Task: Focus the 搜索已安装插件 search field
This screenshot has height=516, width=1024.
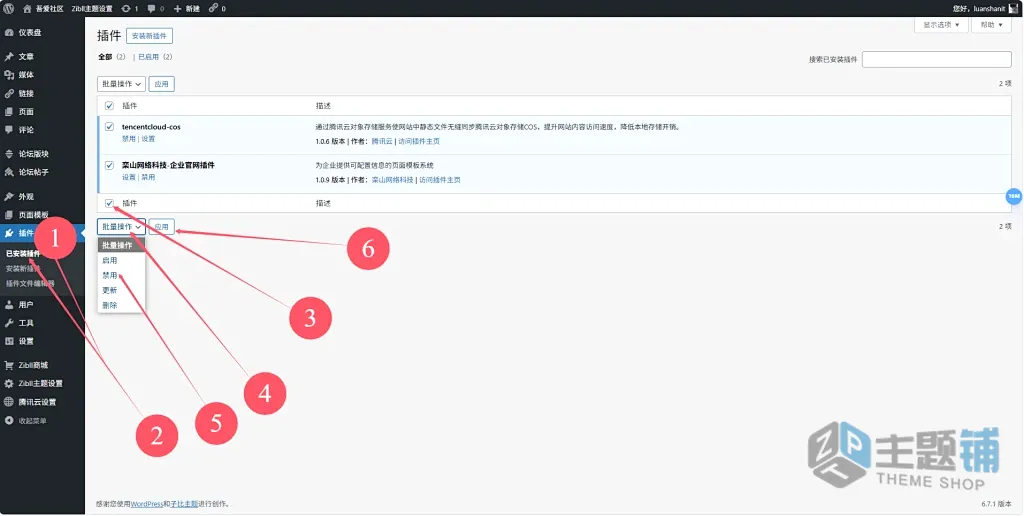Action: click(936, 59)
